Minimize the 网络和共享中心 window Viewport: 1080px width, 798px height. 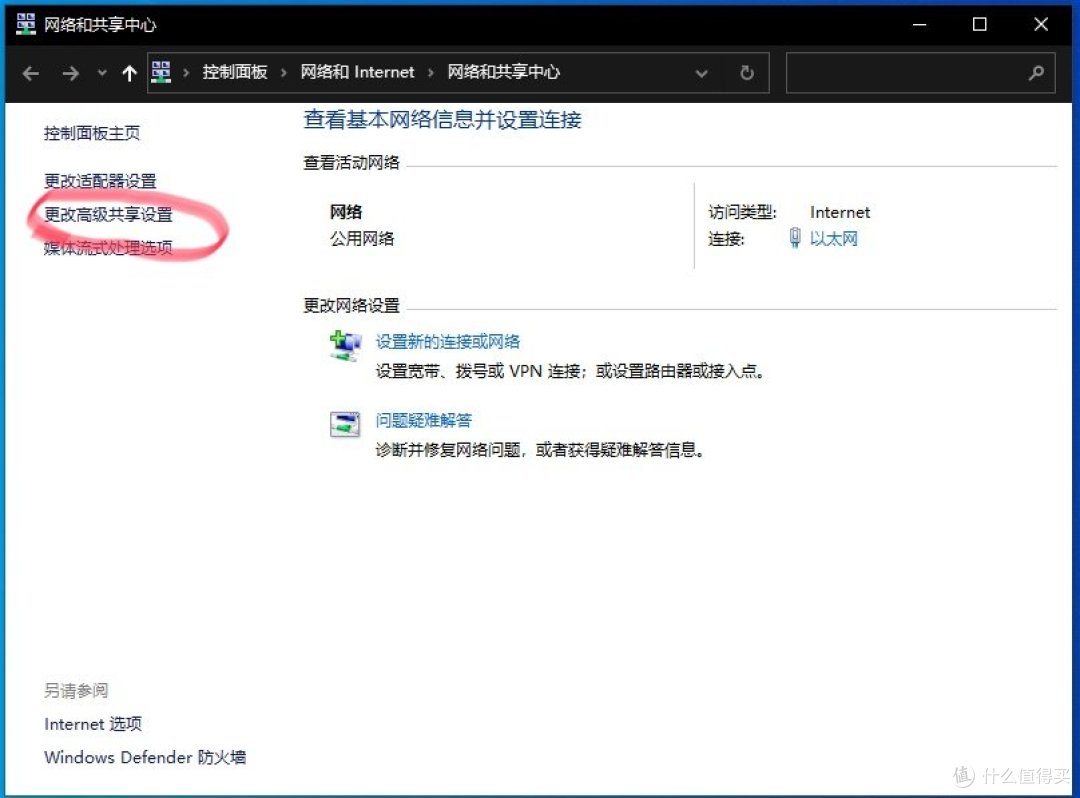pos(920,25)
